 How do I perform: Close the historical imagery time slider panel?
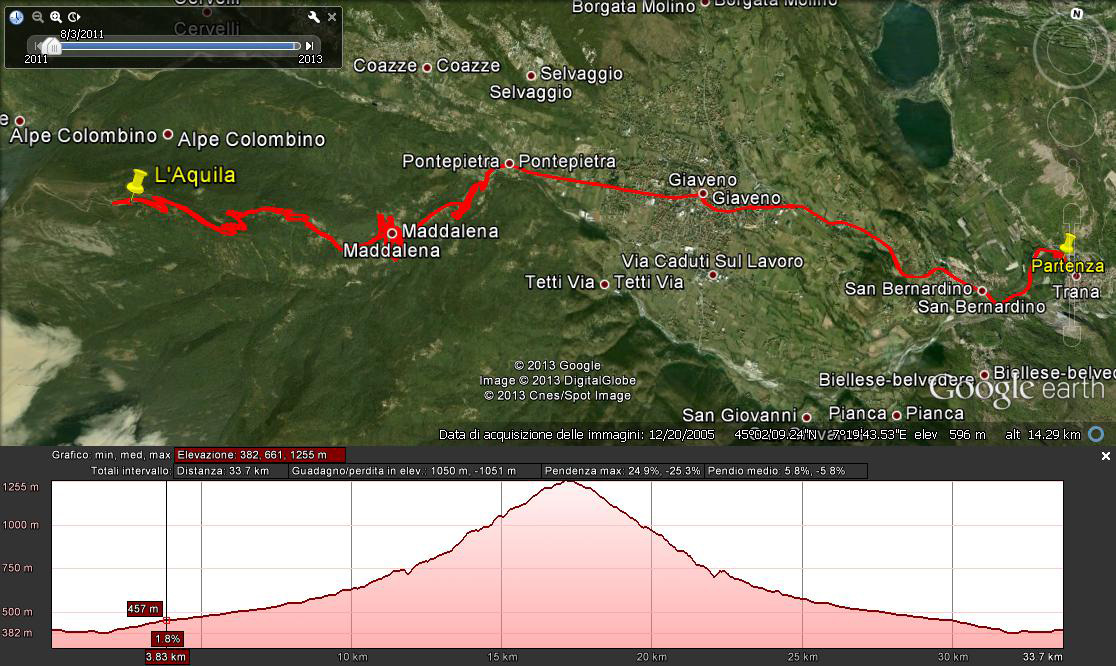(x=332, y=17)
